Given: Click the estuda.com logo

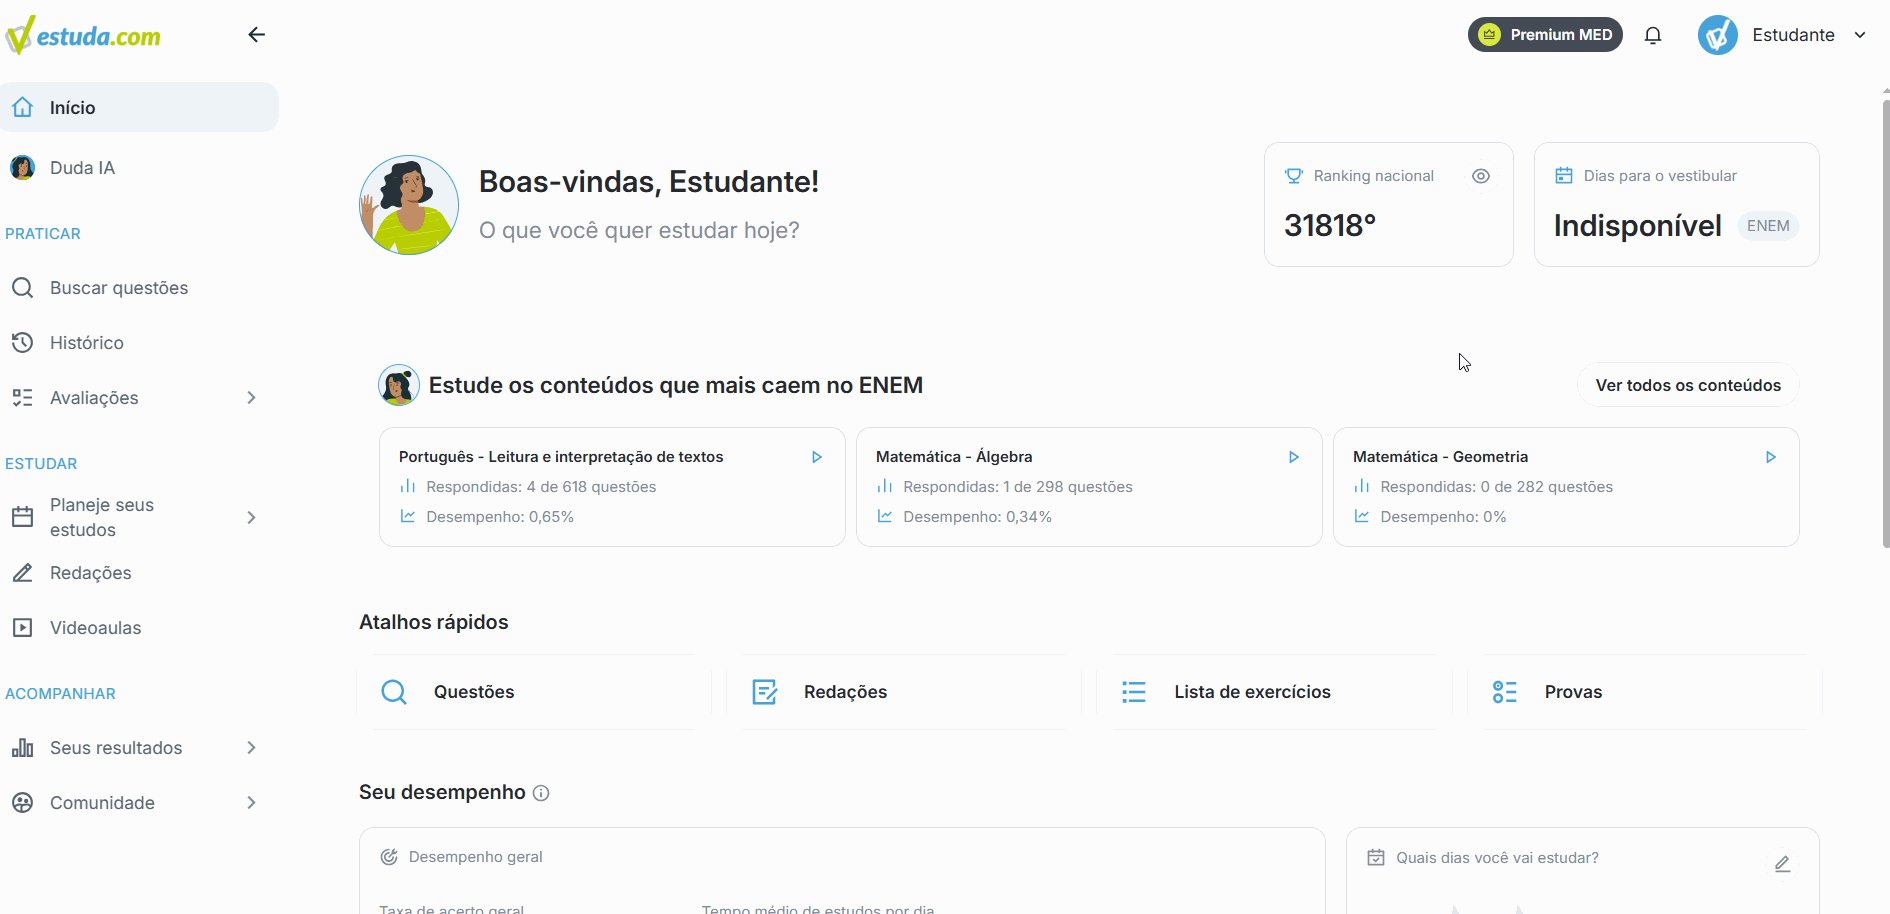Looking at the screenshot, I should [x=83, y=35].
